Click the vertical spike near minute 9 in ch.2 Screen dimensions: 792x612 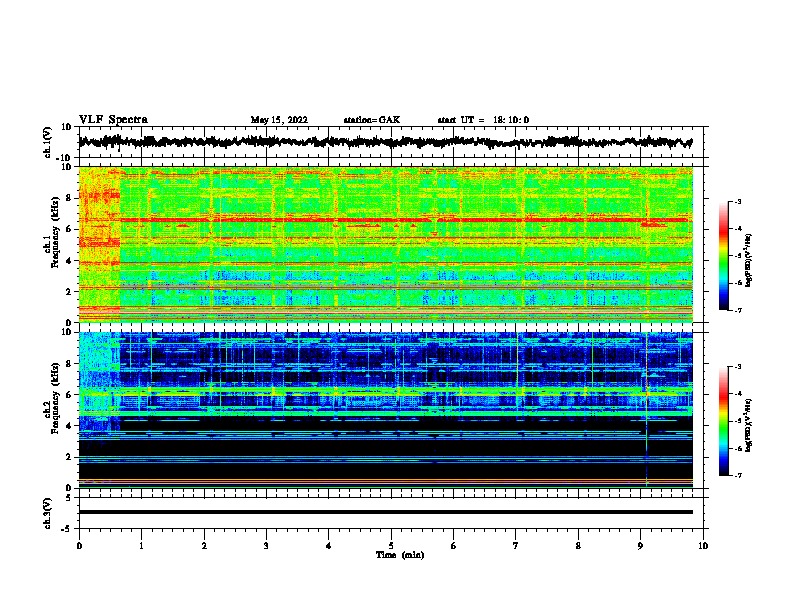pyautogui.click(x=647, y=410)
